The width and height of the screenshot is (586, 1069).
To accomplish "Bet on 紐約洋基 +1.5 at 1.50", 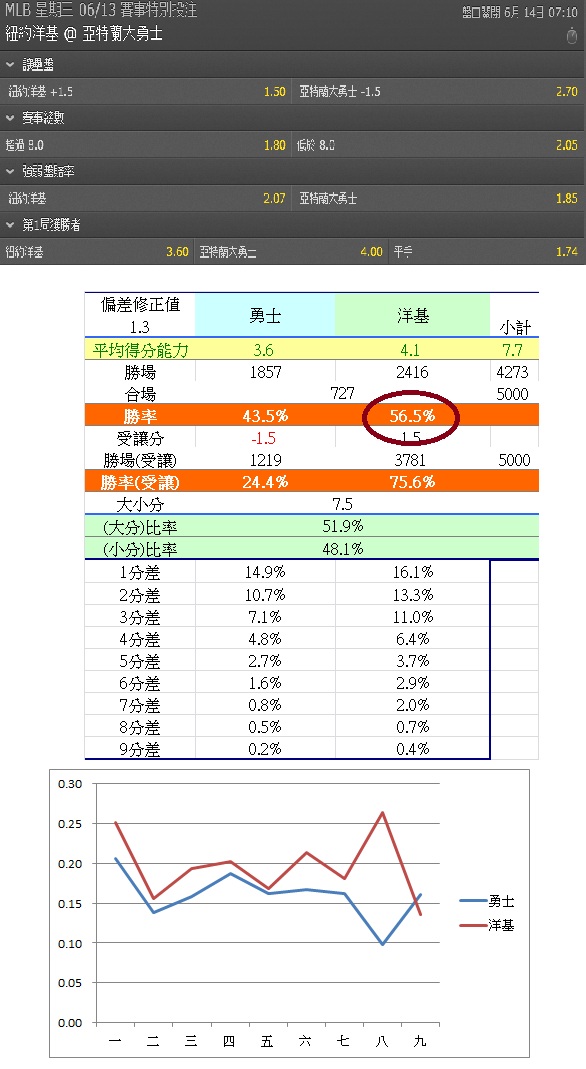I will pos(146,91).
